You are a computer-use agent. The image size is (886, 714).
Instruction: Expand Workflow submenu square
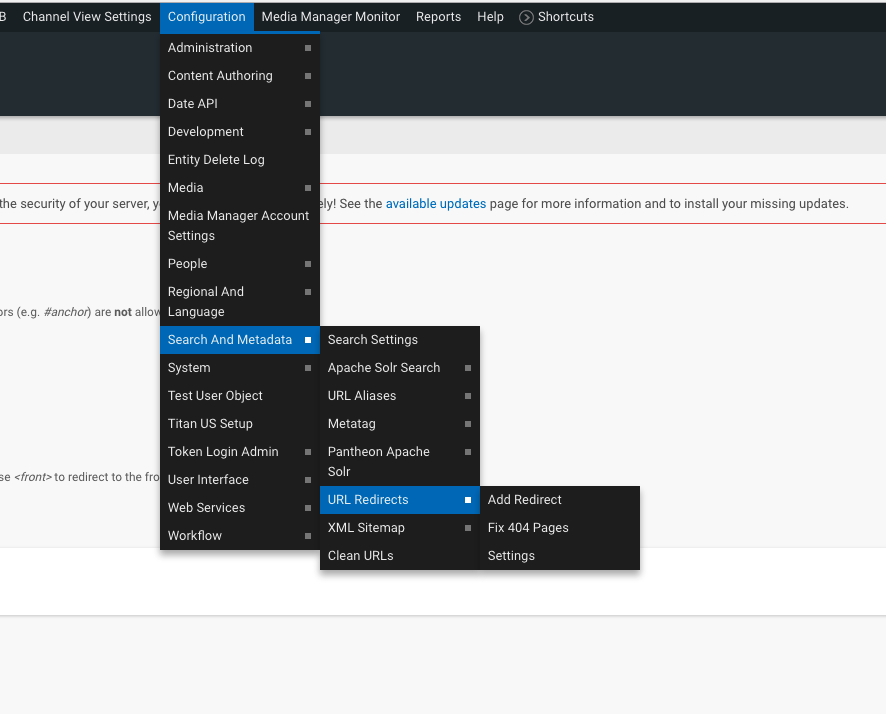coord(308,536)
